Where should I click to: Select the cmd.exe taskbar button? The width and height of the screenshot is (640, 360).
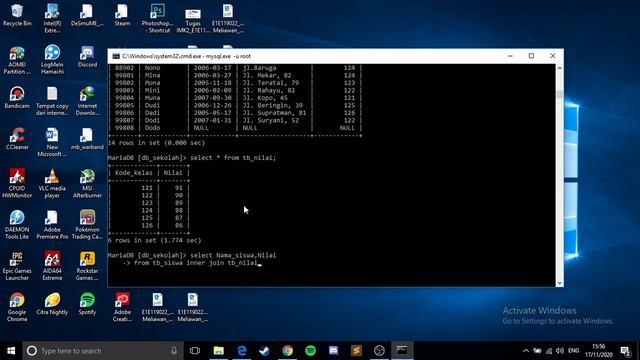click(x=402, y=351)
